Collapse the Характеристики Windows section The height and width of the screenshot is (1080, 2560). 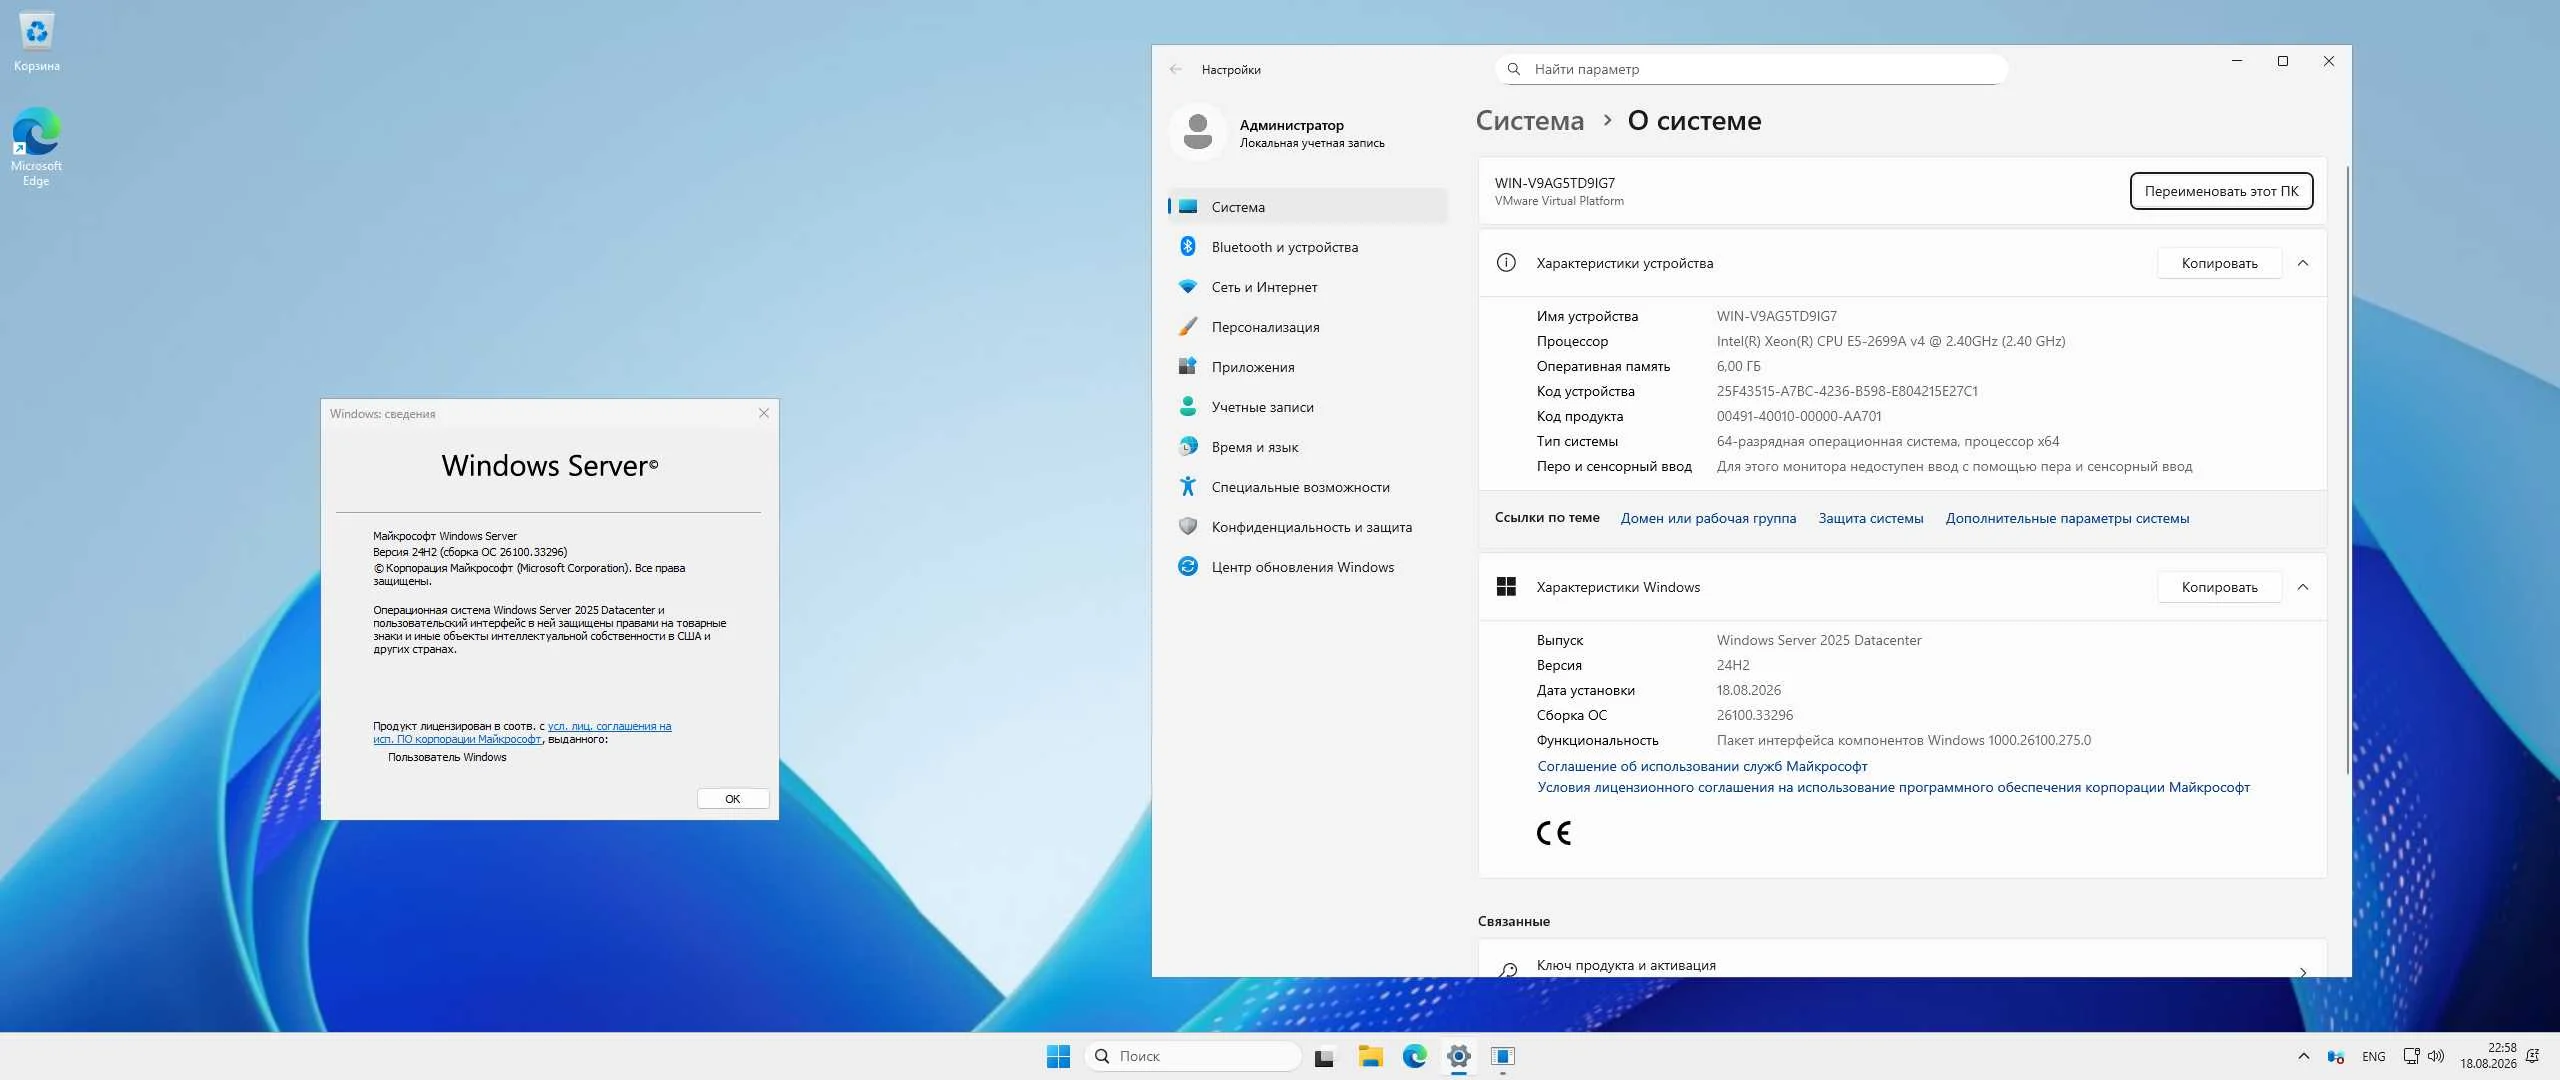[2303, 587]
